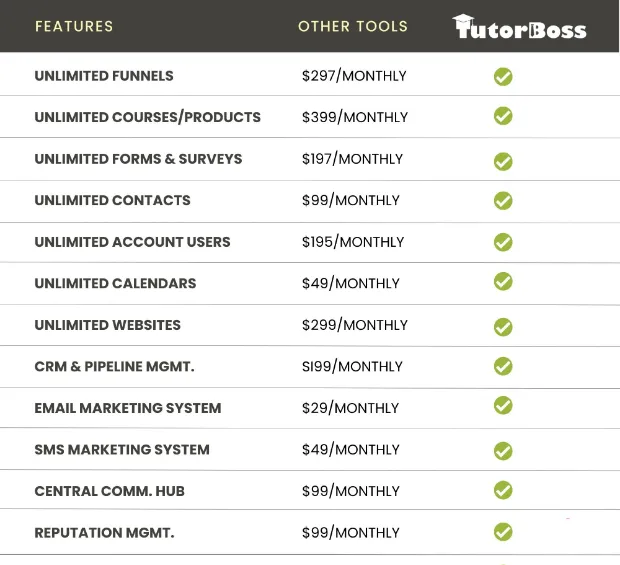The height and width of the screenshot is (565, 620).
Task: Click the $399/MONTHLY price for courses
Action: (355, 117)
